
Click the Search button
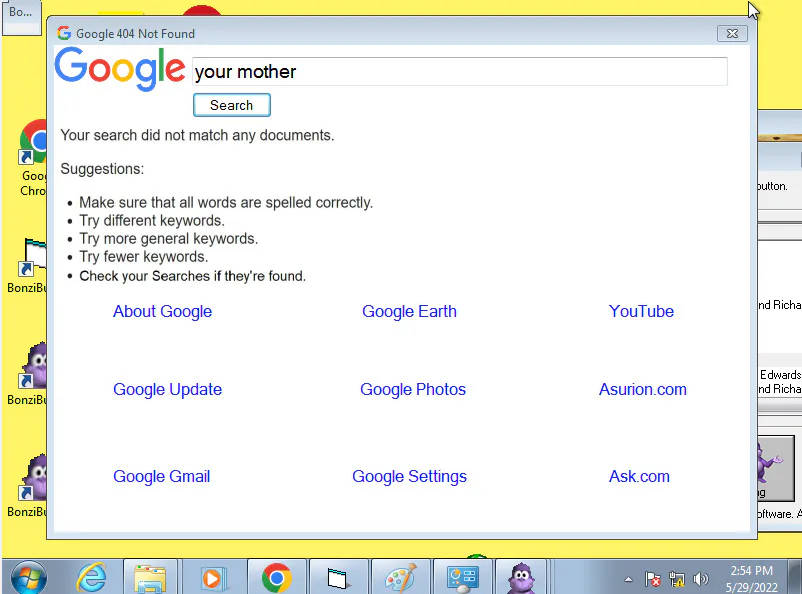tap(232, 105)
